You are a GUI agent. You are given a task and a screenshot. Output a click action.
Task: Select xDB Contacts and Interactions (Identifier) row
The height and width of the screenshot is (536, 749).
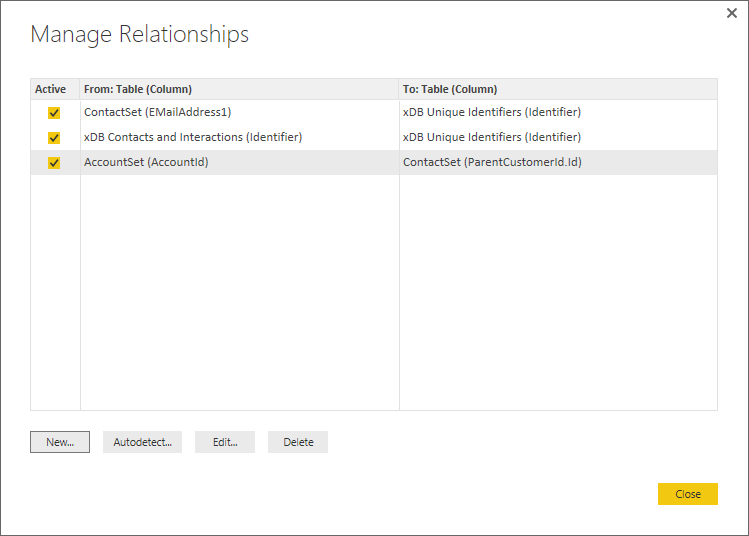pos(192,137)
